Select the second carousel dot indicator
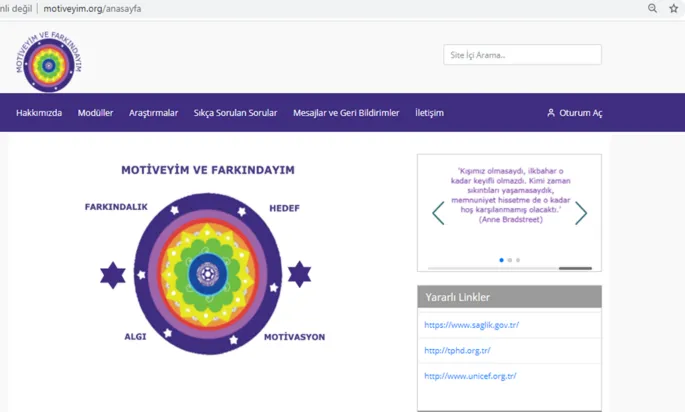Screen dimensions: 685x412 pos(509,260)
